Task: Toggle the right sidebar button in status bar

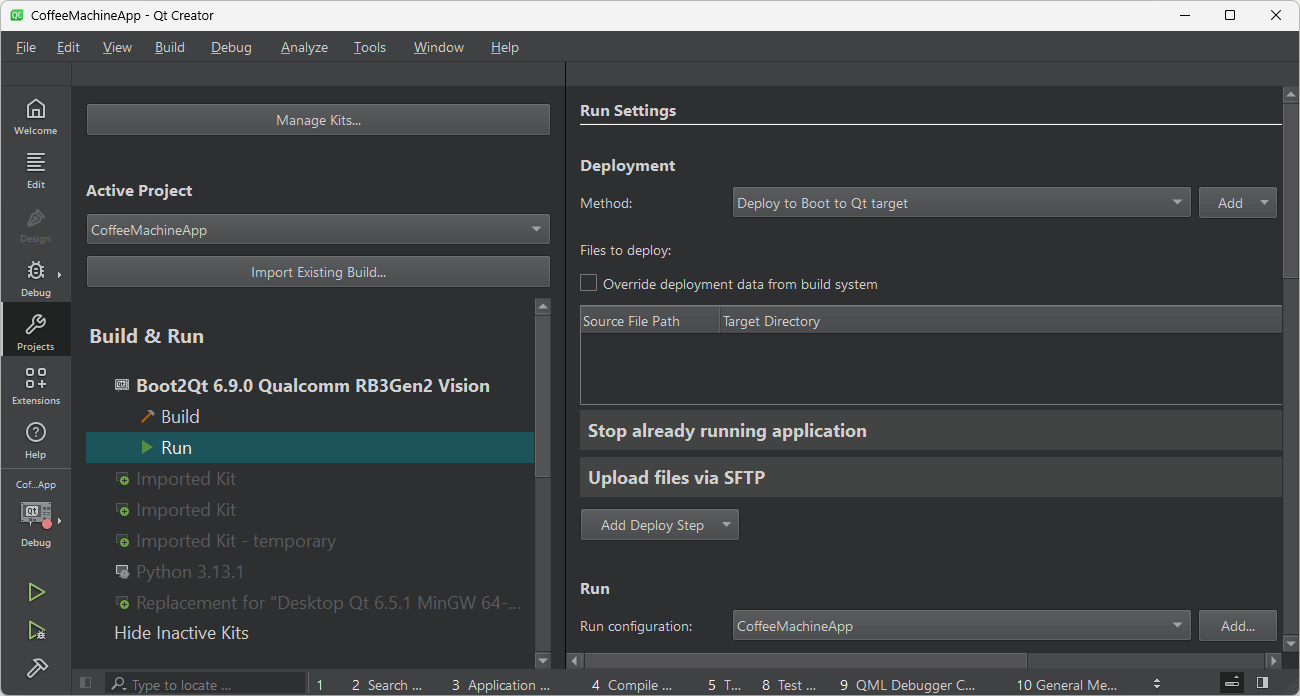Action: [x=1262, y=683]
